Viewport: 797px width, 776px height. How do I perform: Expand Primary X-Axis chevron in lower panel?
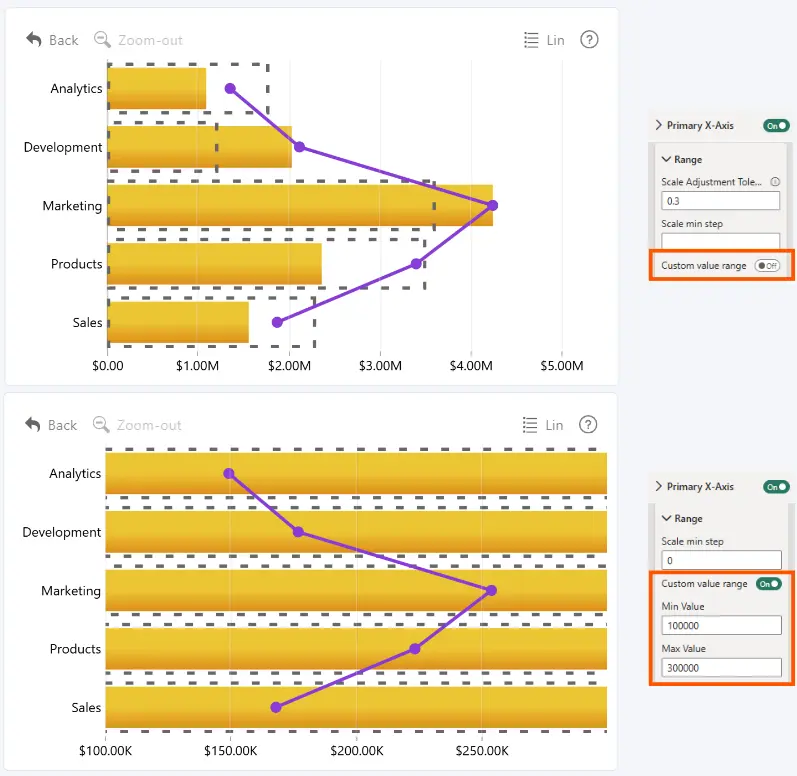(659, 486)
